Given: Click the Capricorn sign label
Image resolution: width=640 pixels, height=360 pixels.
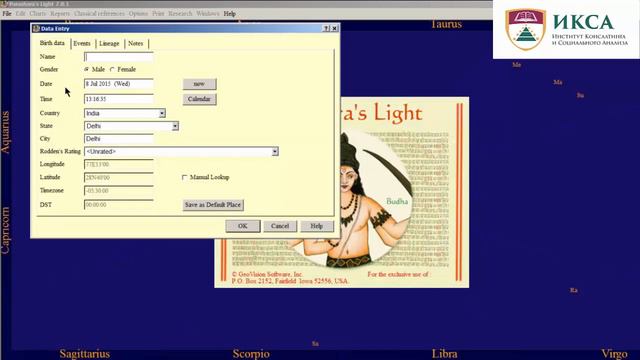Looking at the screenshot, I should [x=5, y=230].
